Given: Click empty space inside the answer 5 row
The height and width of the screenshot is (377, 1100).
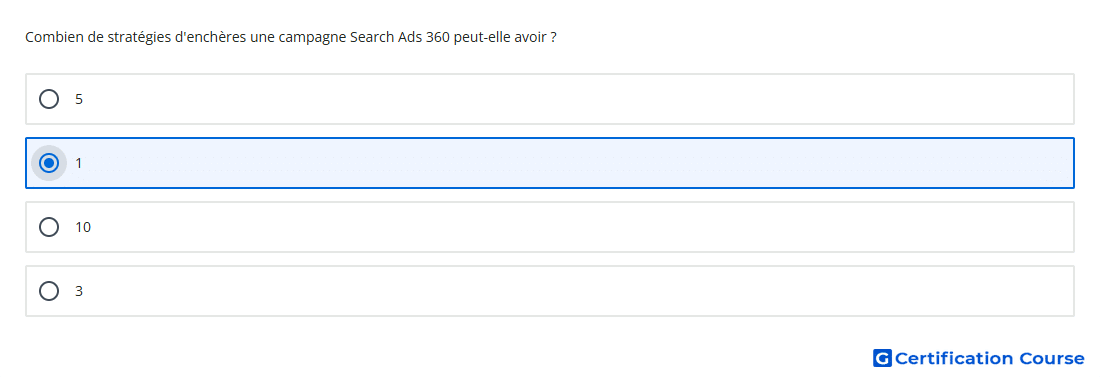Looking at the screenshot, I should click(x=561, y=99).
